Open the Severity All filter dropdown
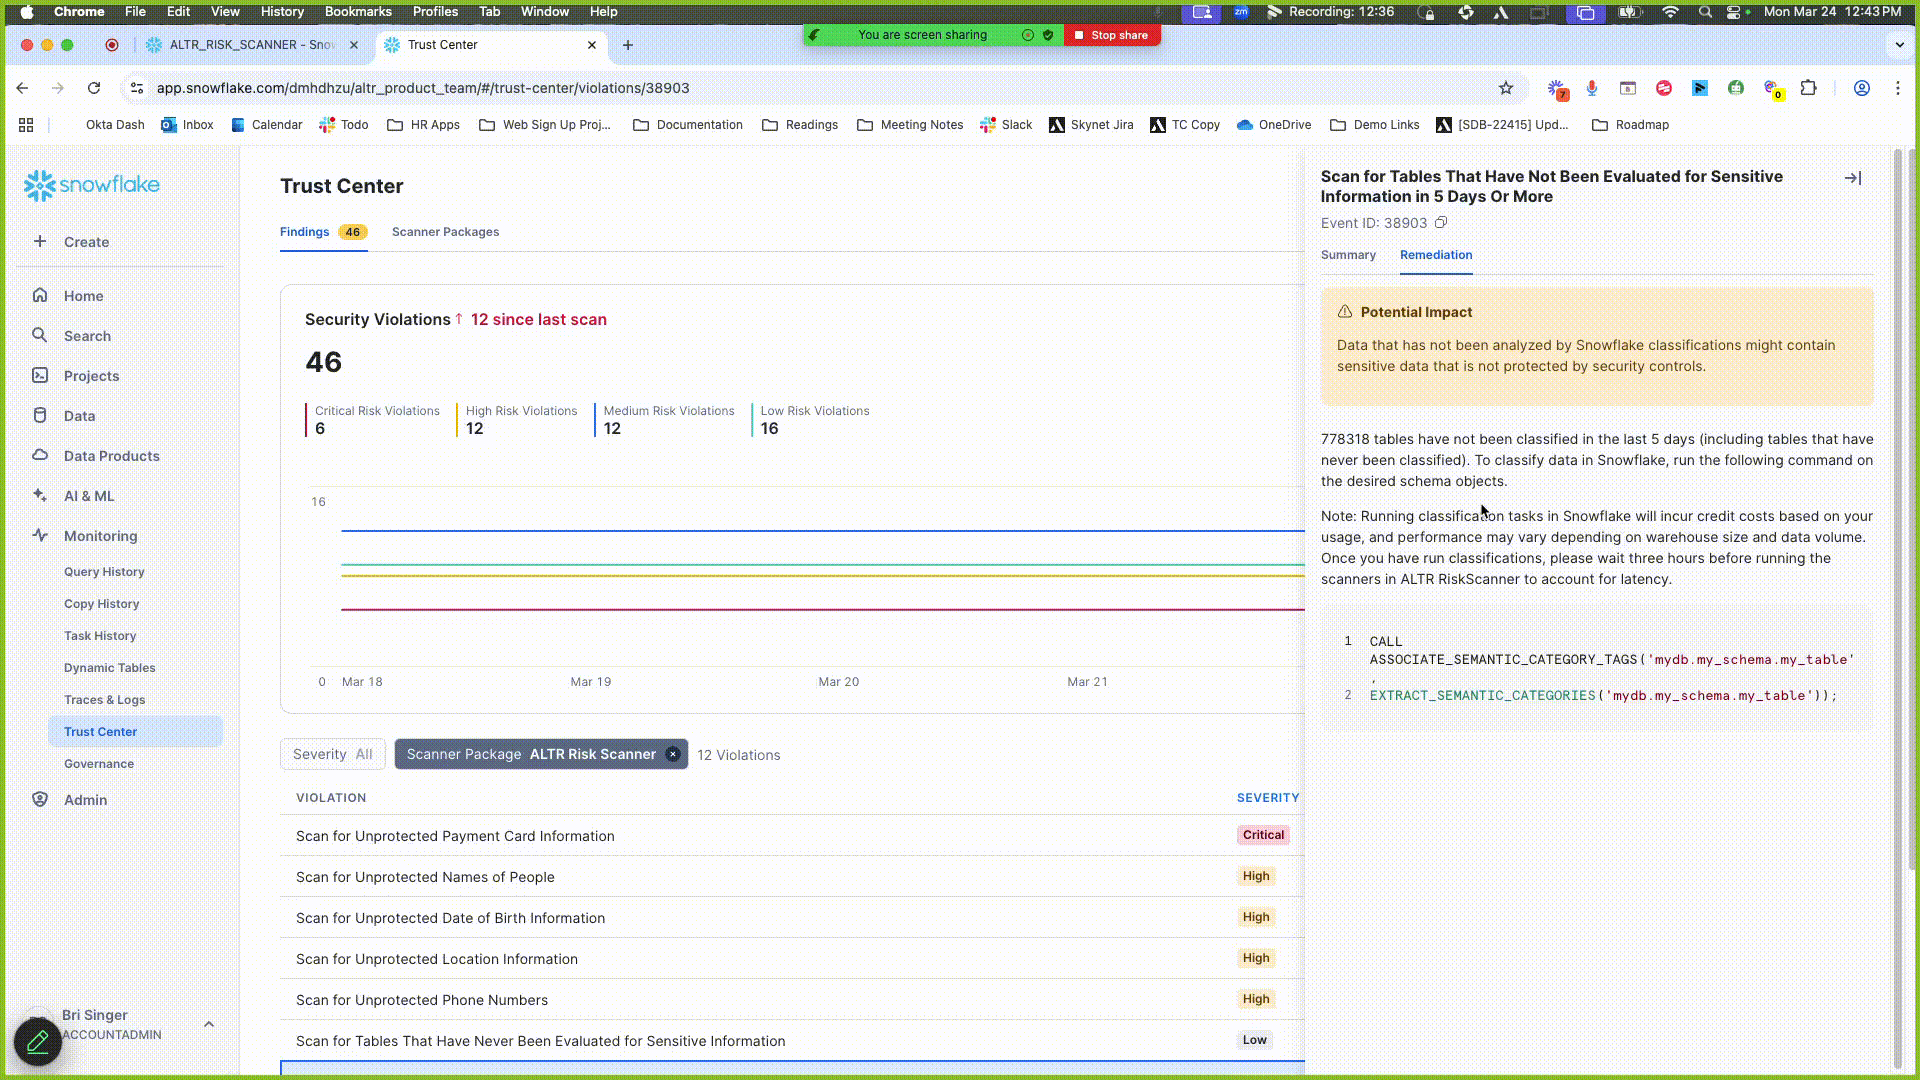The width and height of the screenshot is (1920, 1080). point(332,753)
